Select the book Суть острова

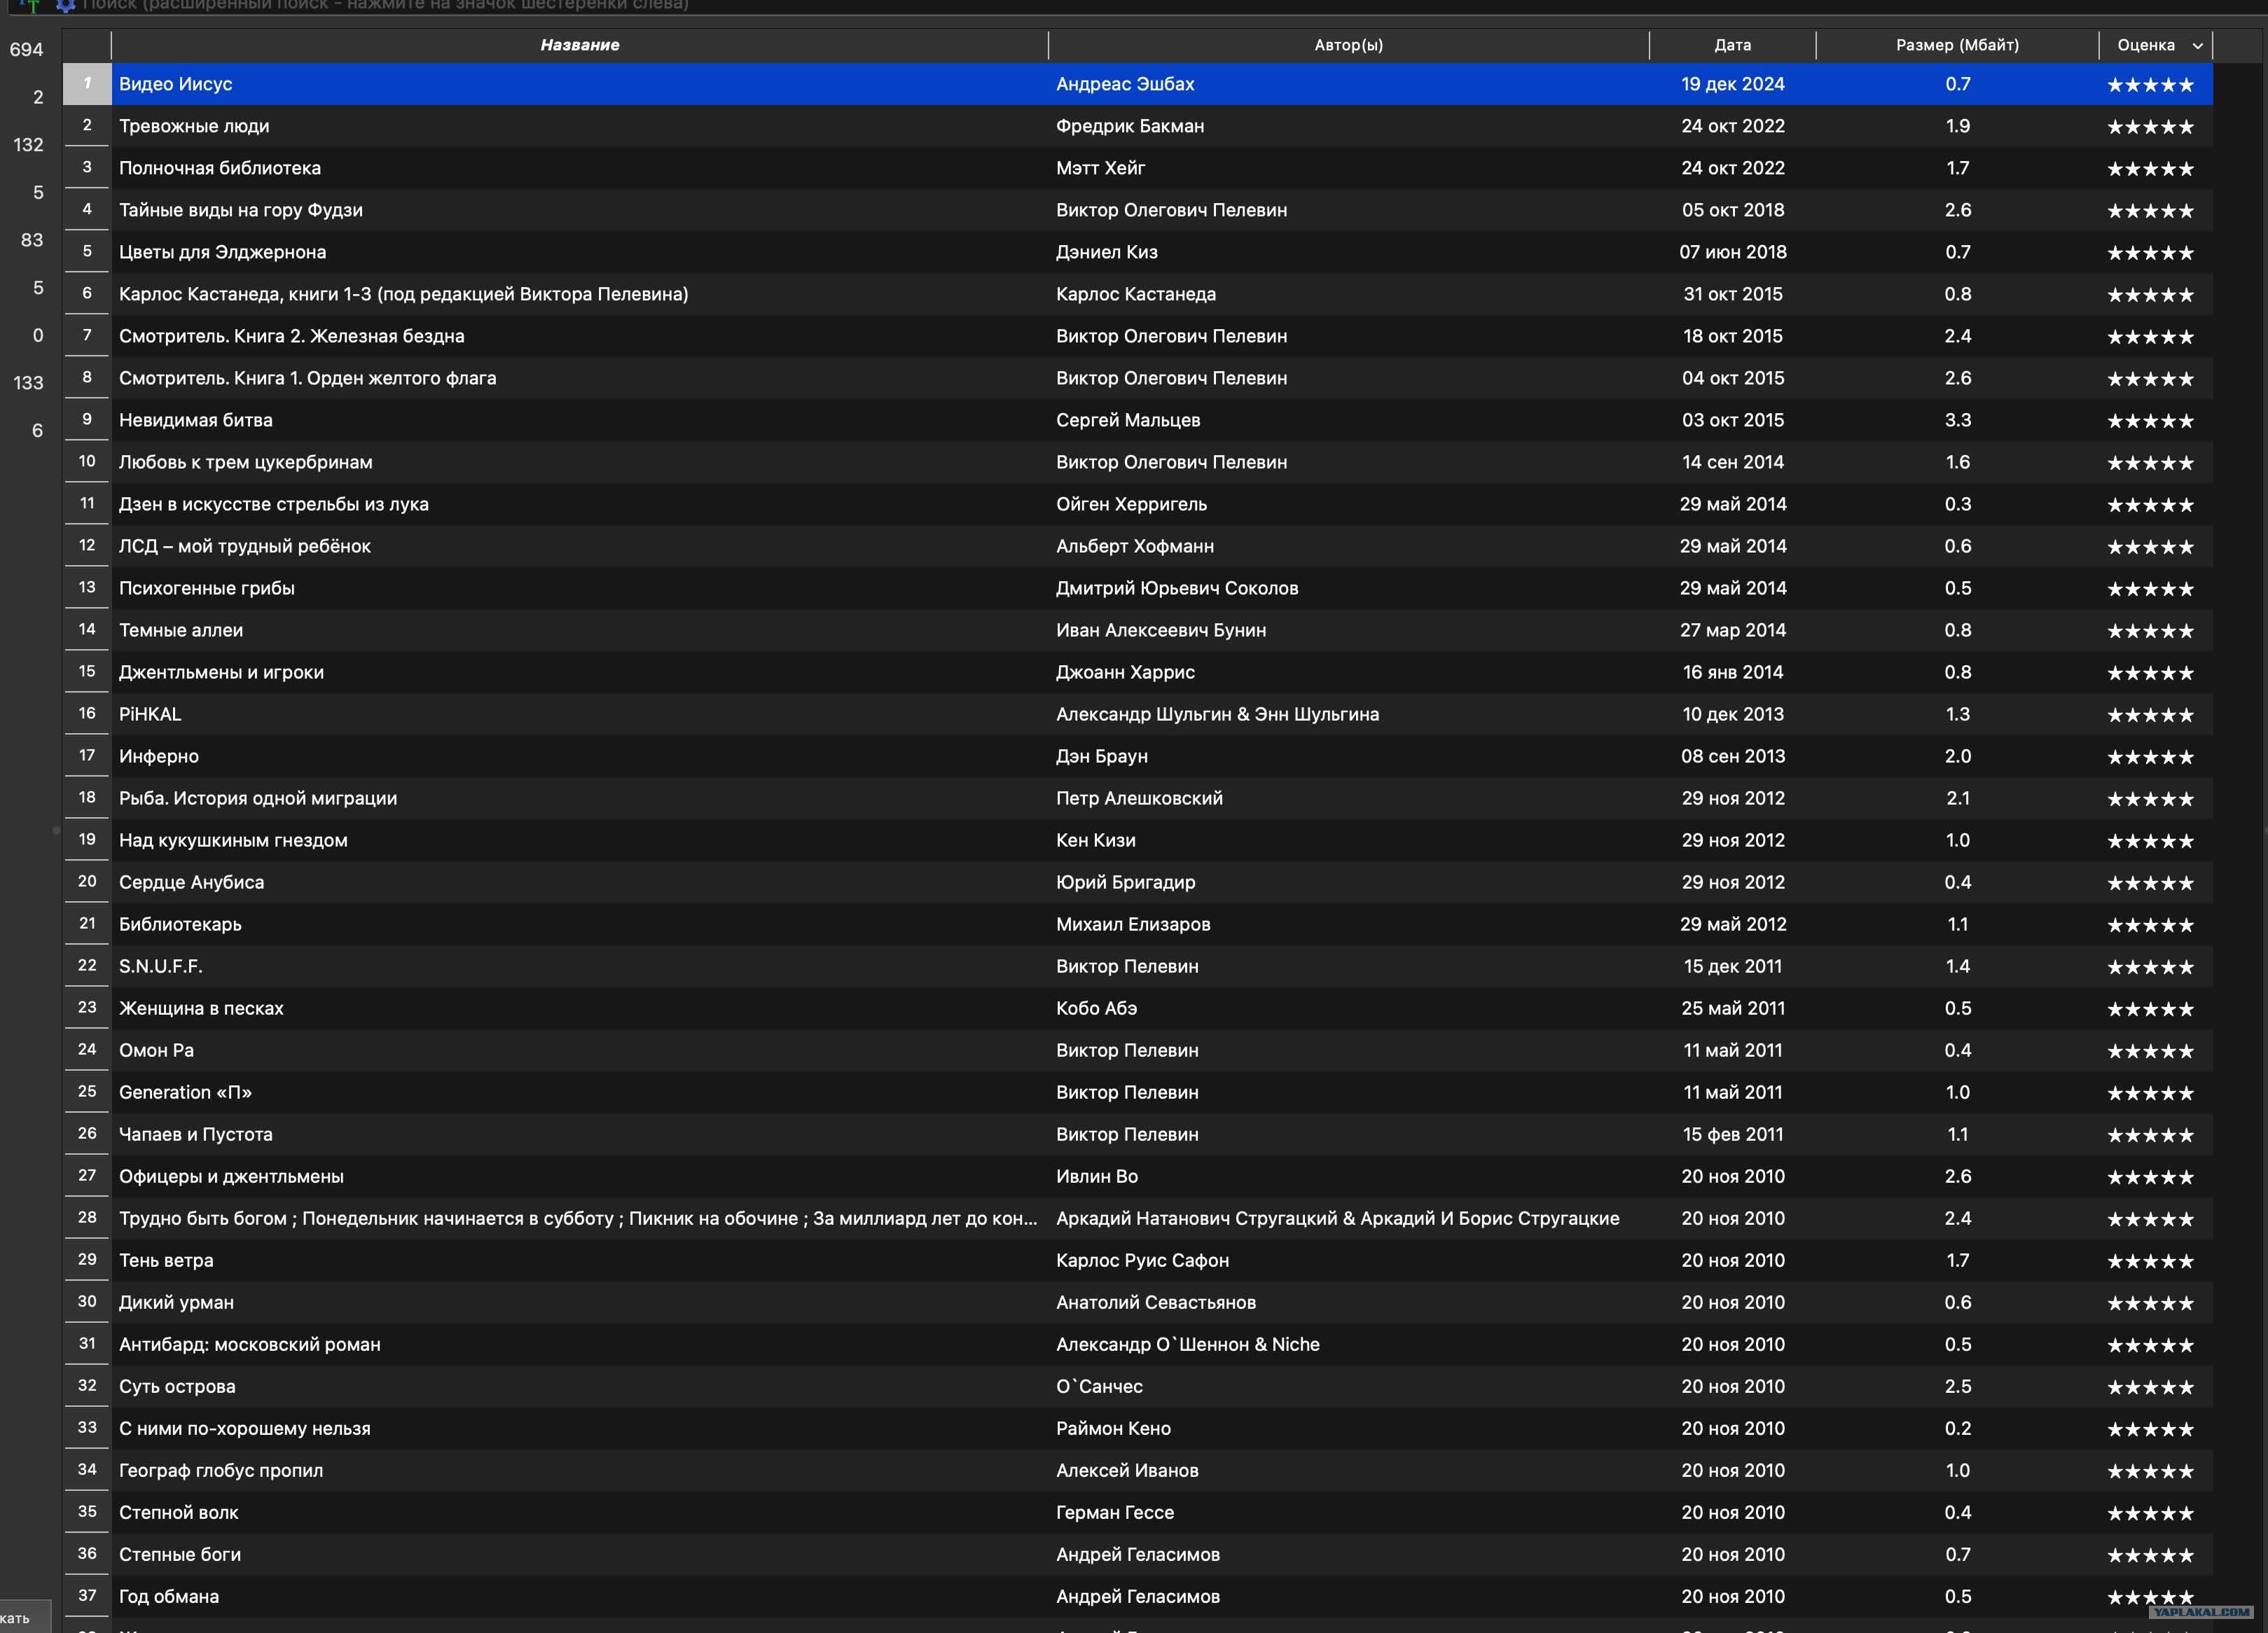(x=177, y=1386)
